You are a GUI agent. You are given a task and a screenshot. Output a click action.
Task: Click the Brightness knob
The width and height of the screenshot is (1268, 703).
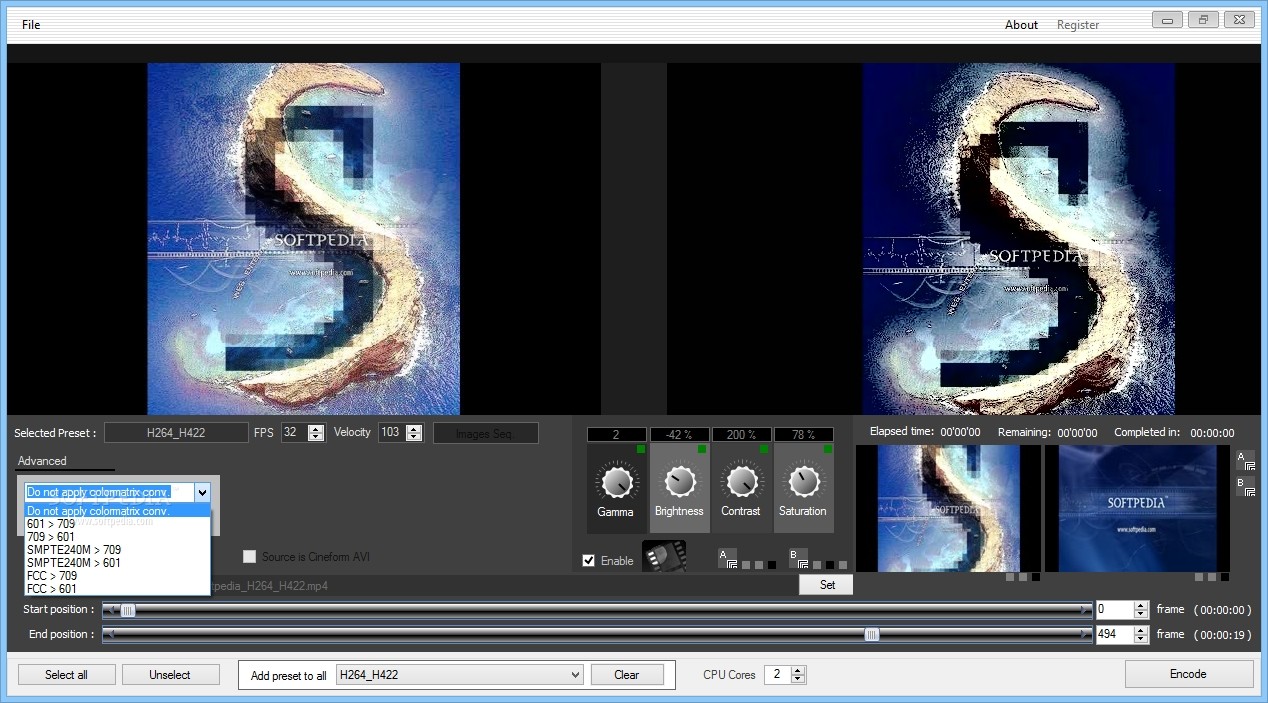coord(679,482)
